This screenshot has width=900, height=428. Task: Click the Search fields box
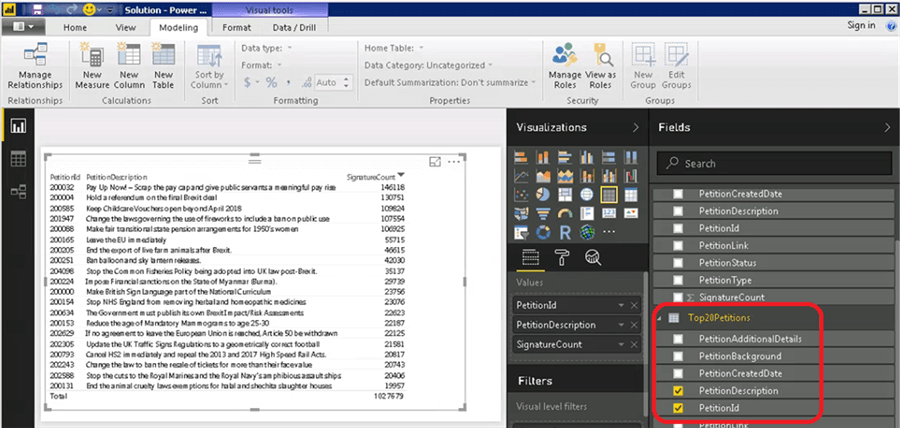point(774,164)
